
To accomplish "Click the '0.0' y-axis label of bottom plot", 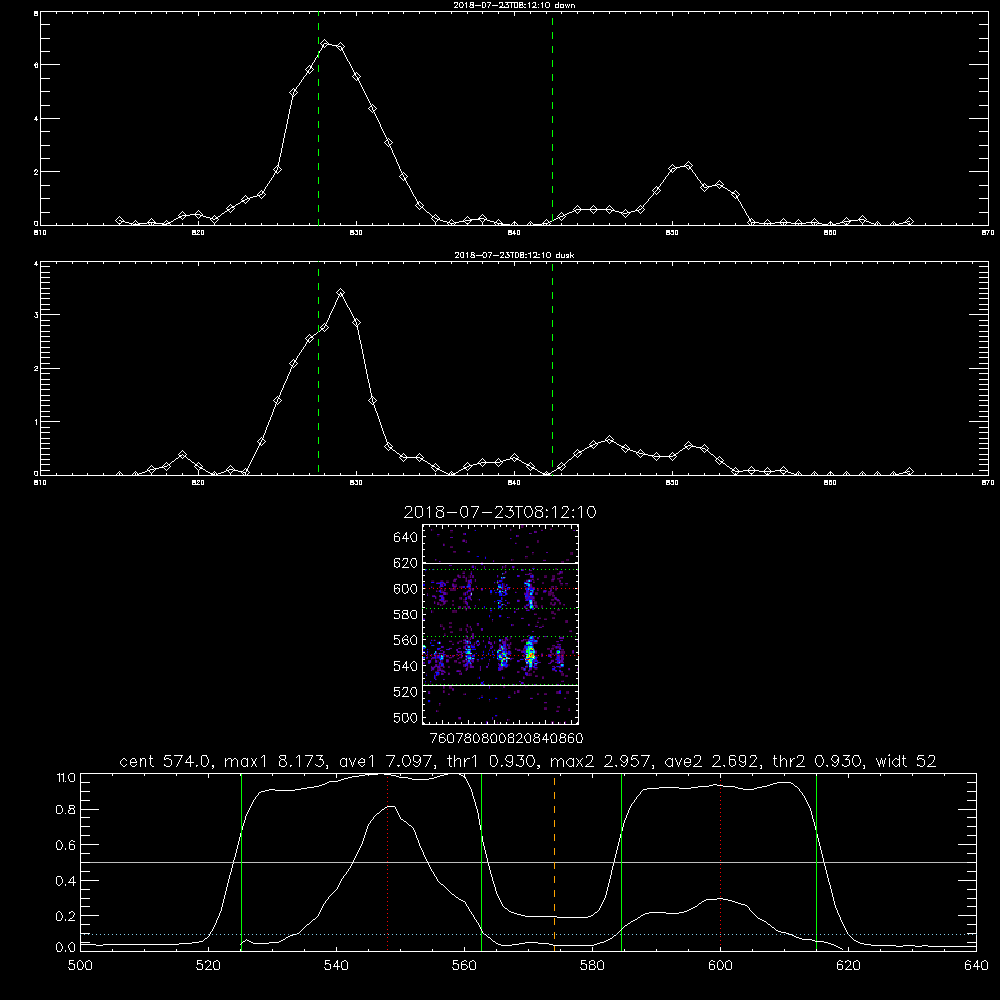I will pyautogui.click(x=66, y=947).
